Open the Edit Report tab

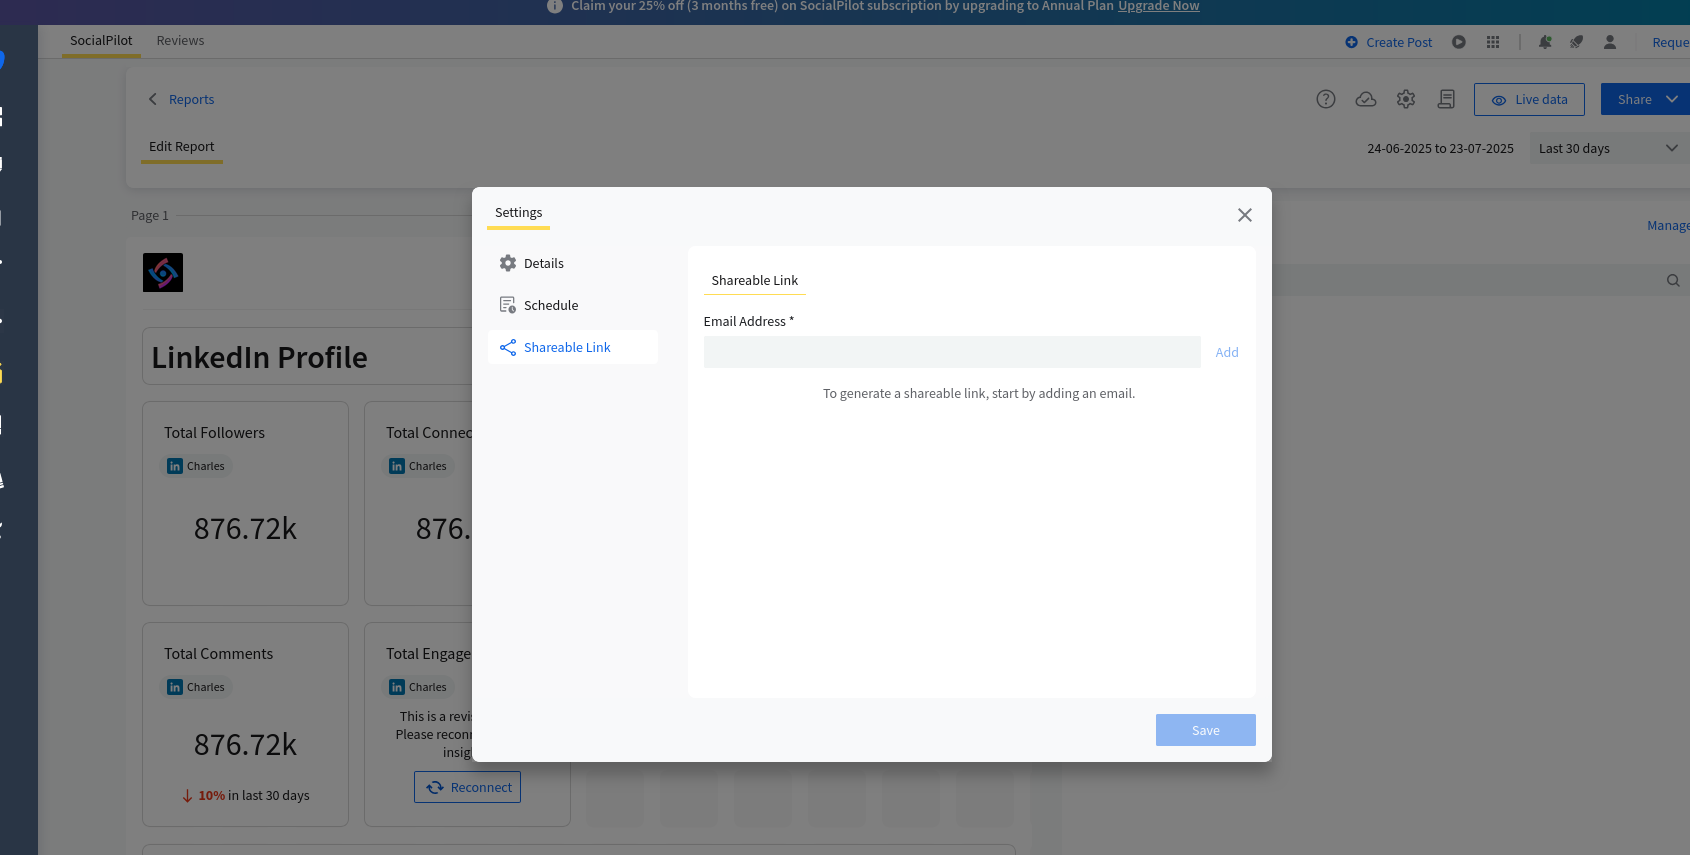182,146
